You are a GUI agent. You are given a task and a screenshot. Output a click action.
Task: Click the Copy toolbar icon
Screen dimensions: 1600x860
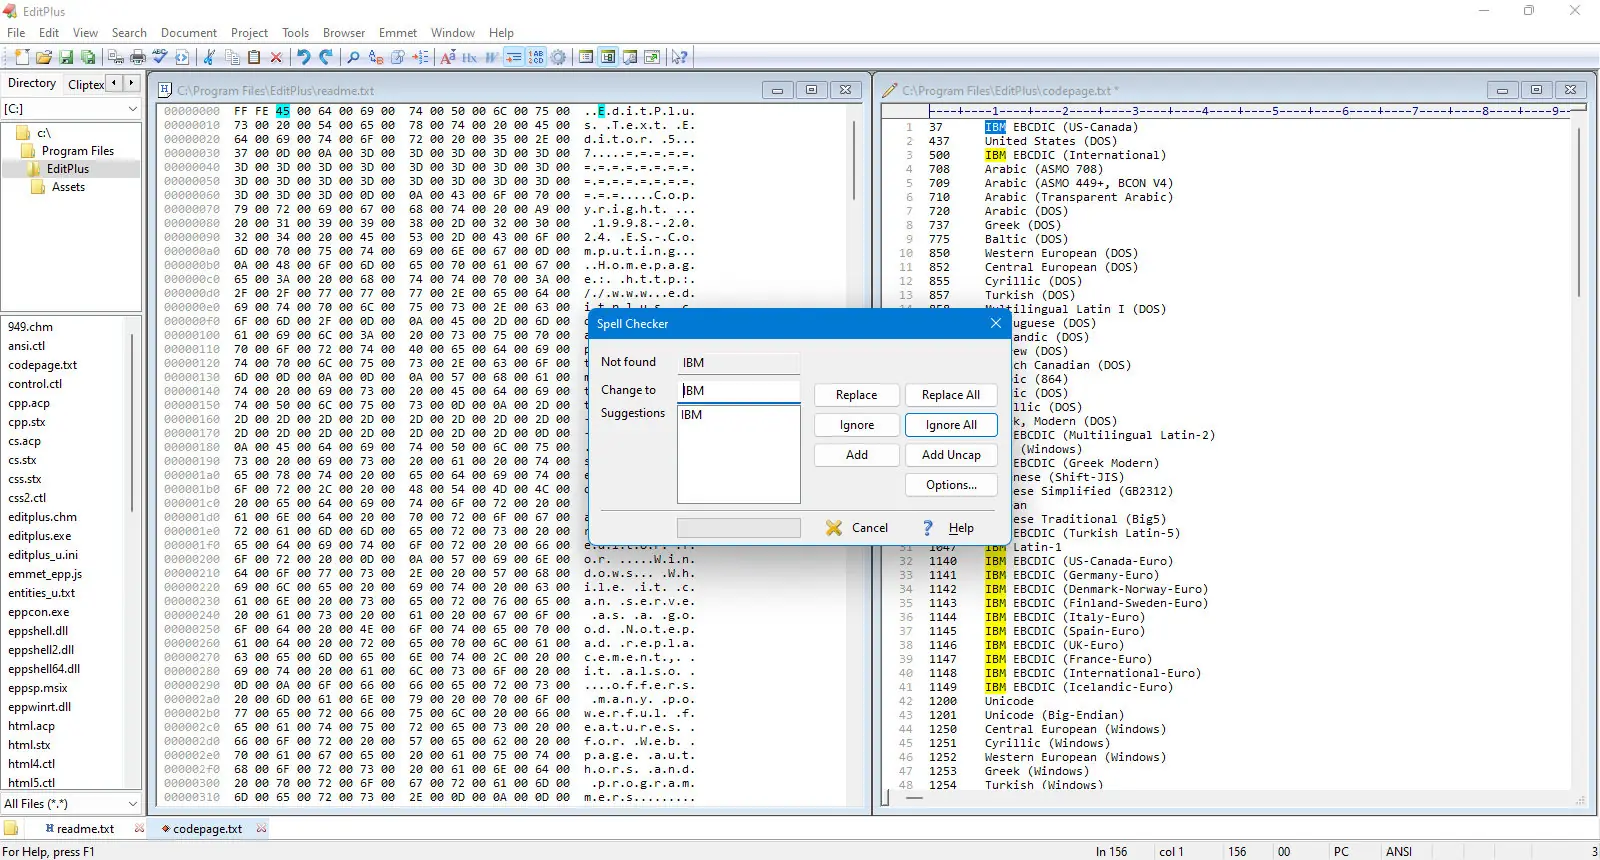coord(231,57)
